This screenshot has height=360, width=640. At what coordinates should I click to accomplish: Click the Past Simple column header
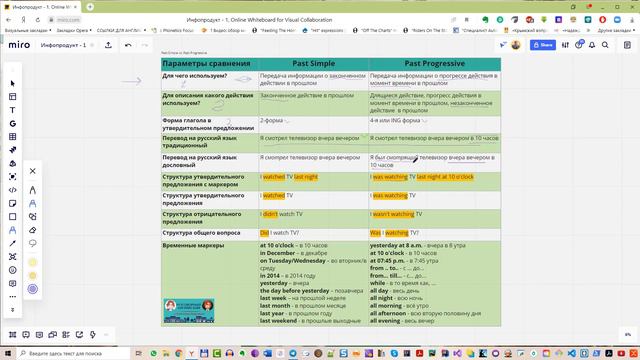pos(313,63)
